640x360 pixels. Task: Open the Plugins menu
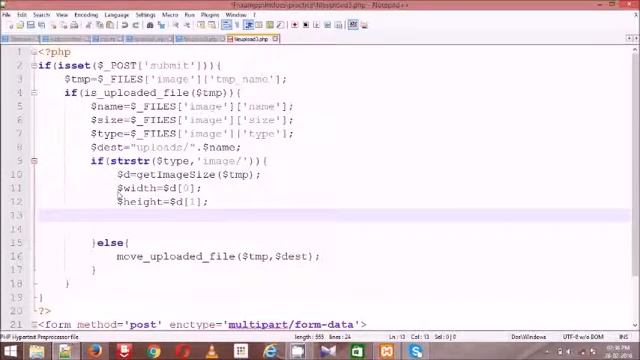(210, 15)
